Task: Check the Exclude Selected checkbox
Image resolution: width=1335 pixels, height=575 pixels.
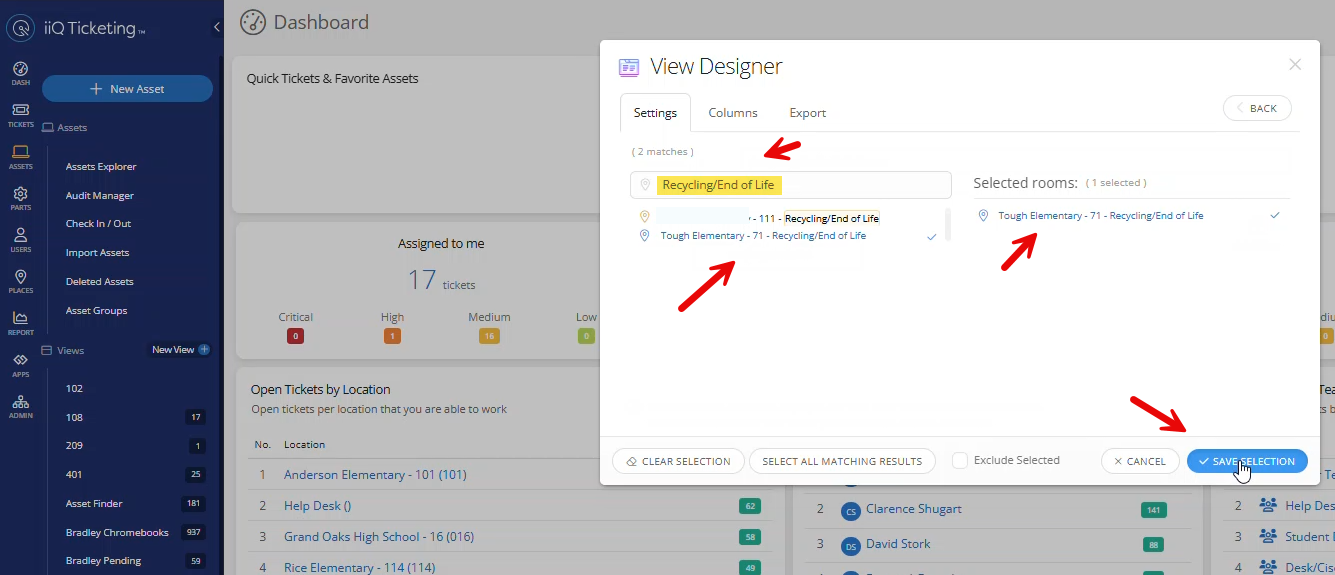Action: click(x=960, y=461)
